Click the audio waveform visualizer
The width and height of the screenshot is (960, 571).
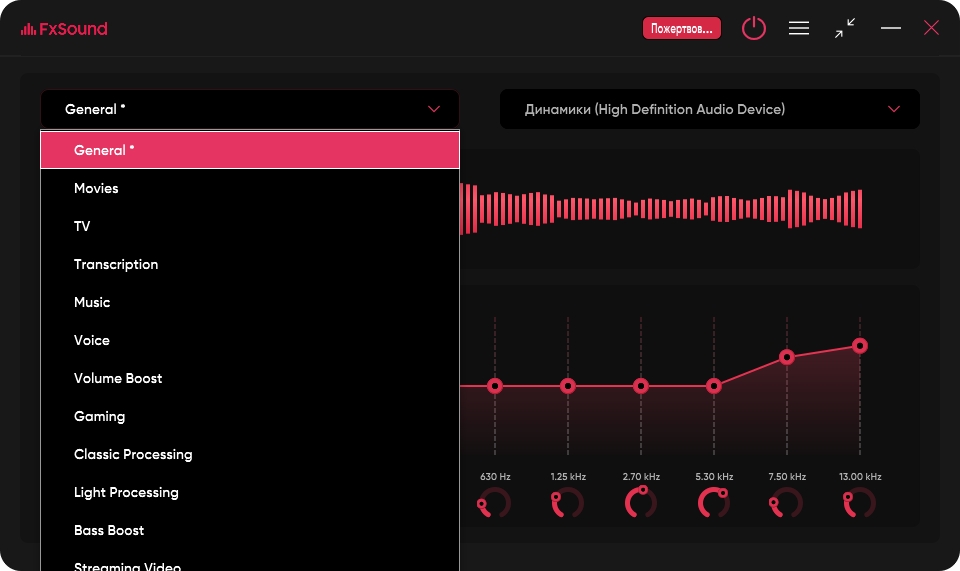click(x=660, y=208)
